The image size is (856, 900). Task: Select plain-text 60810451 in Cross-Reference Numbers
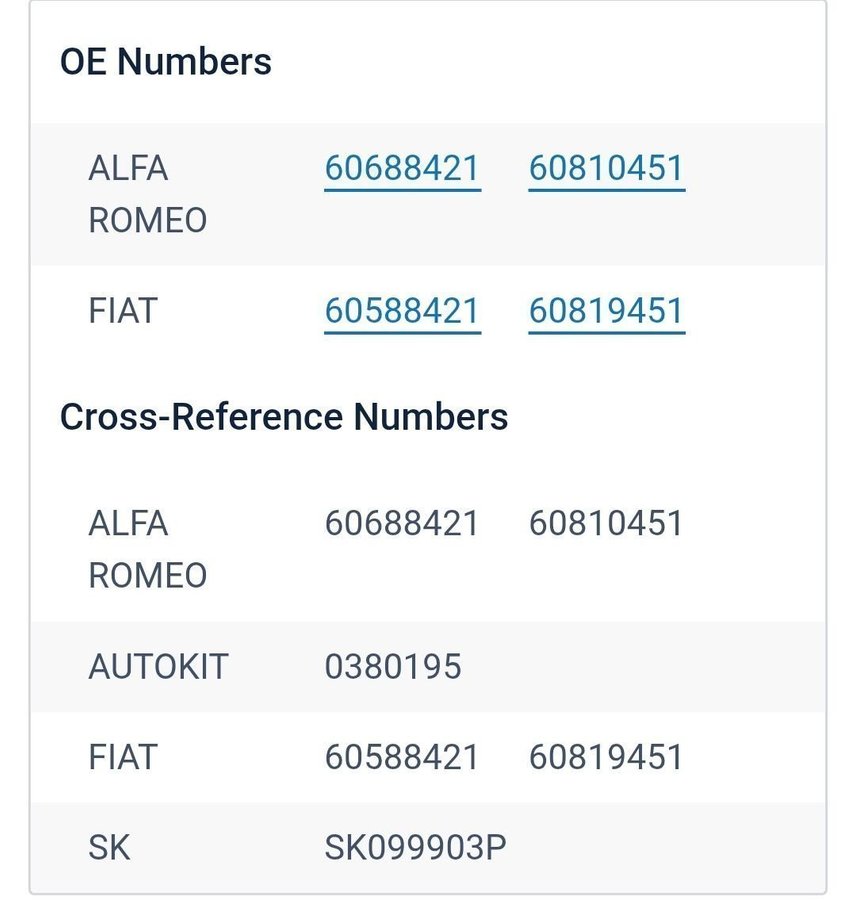click(x=606, y=523)
